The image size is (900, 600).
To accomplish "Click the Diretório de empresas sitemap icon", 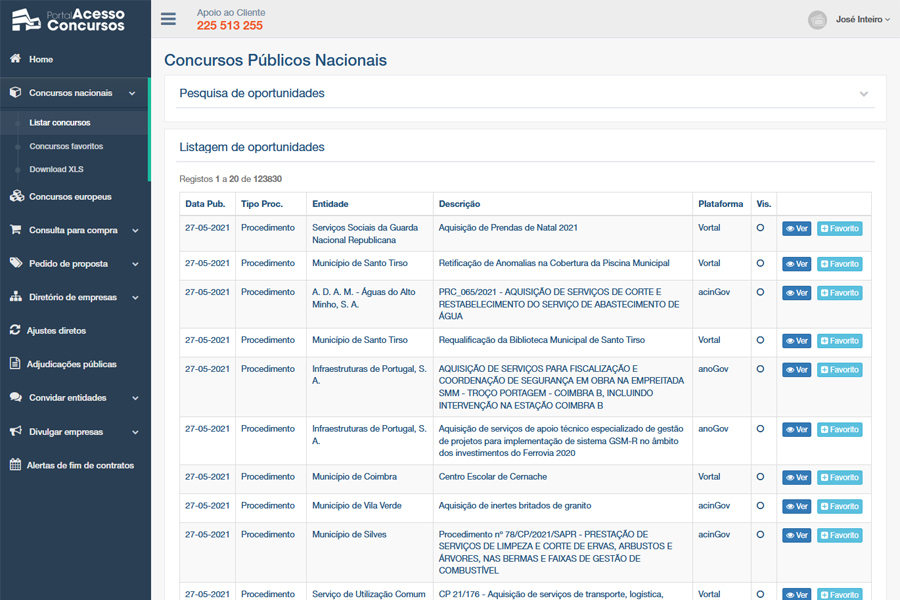I will click(x=16, y=297).
